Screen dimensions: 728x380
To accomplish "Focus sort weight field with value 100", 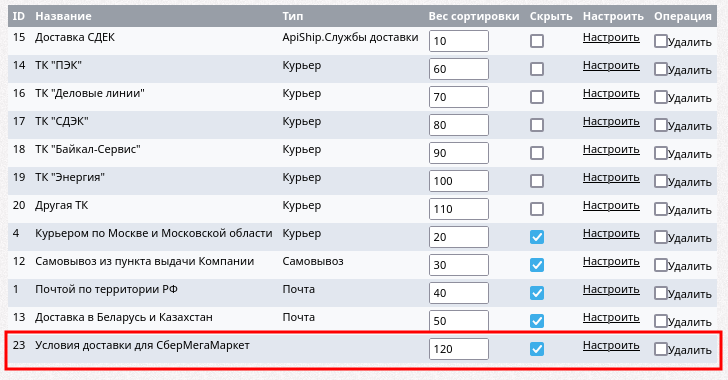I will (459, 181).
